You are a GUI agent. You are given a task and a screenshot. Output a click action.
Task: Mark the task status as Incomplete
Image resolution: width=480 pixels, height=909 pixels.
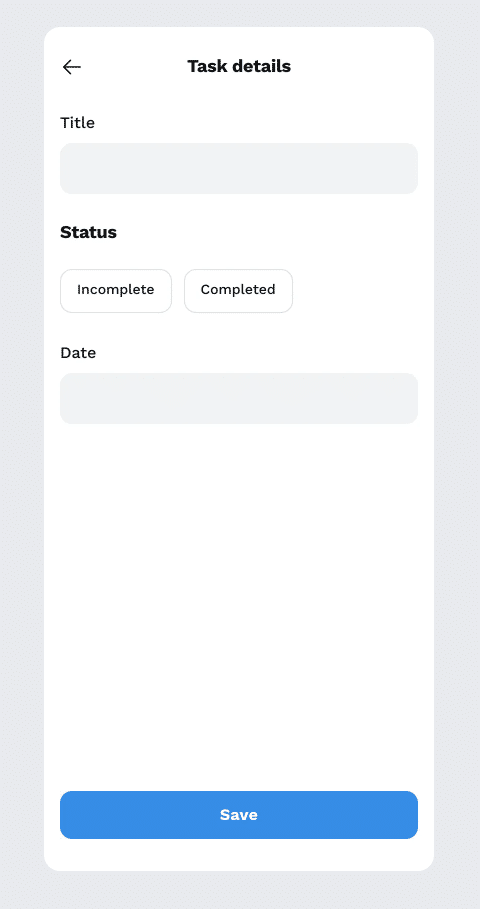tap(116, 291)
